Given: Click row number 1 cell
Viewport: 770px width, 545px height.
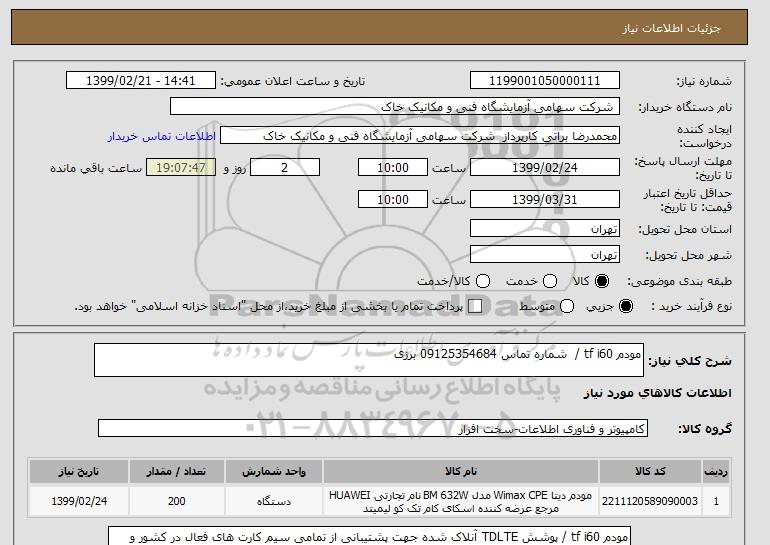Looking at the screenshot, I should click(716, 501).
